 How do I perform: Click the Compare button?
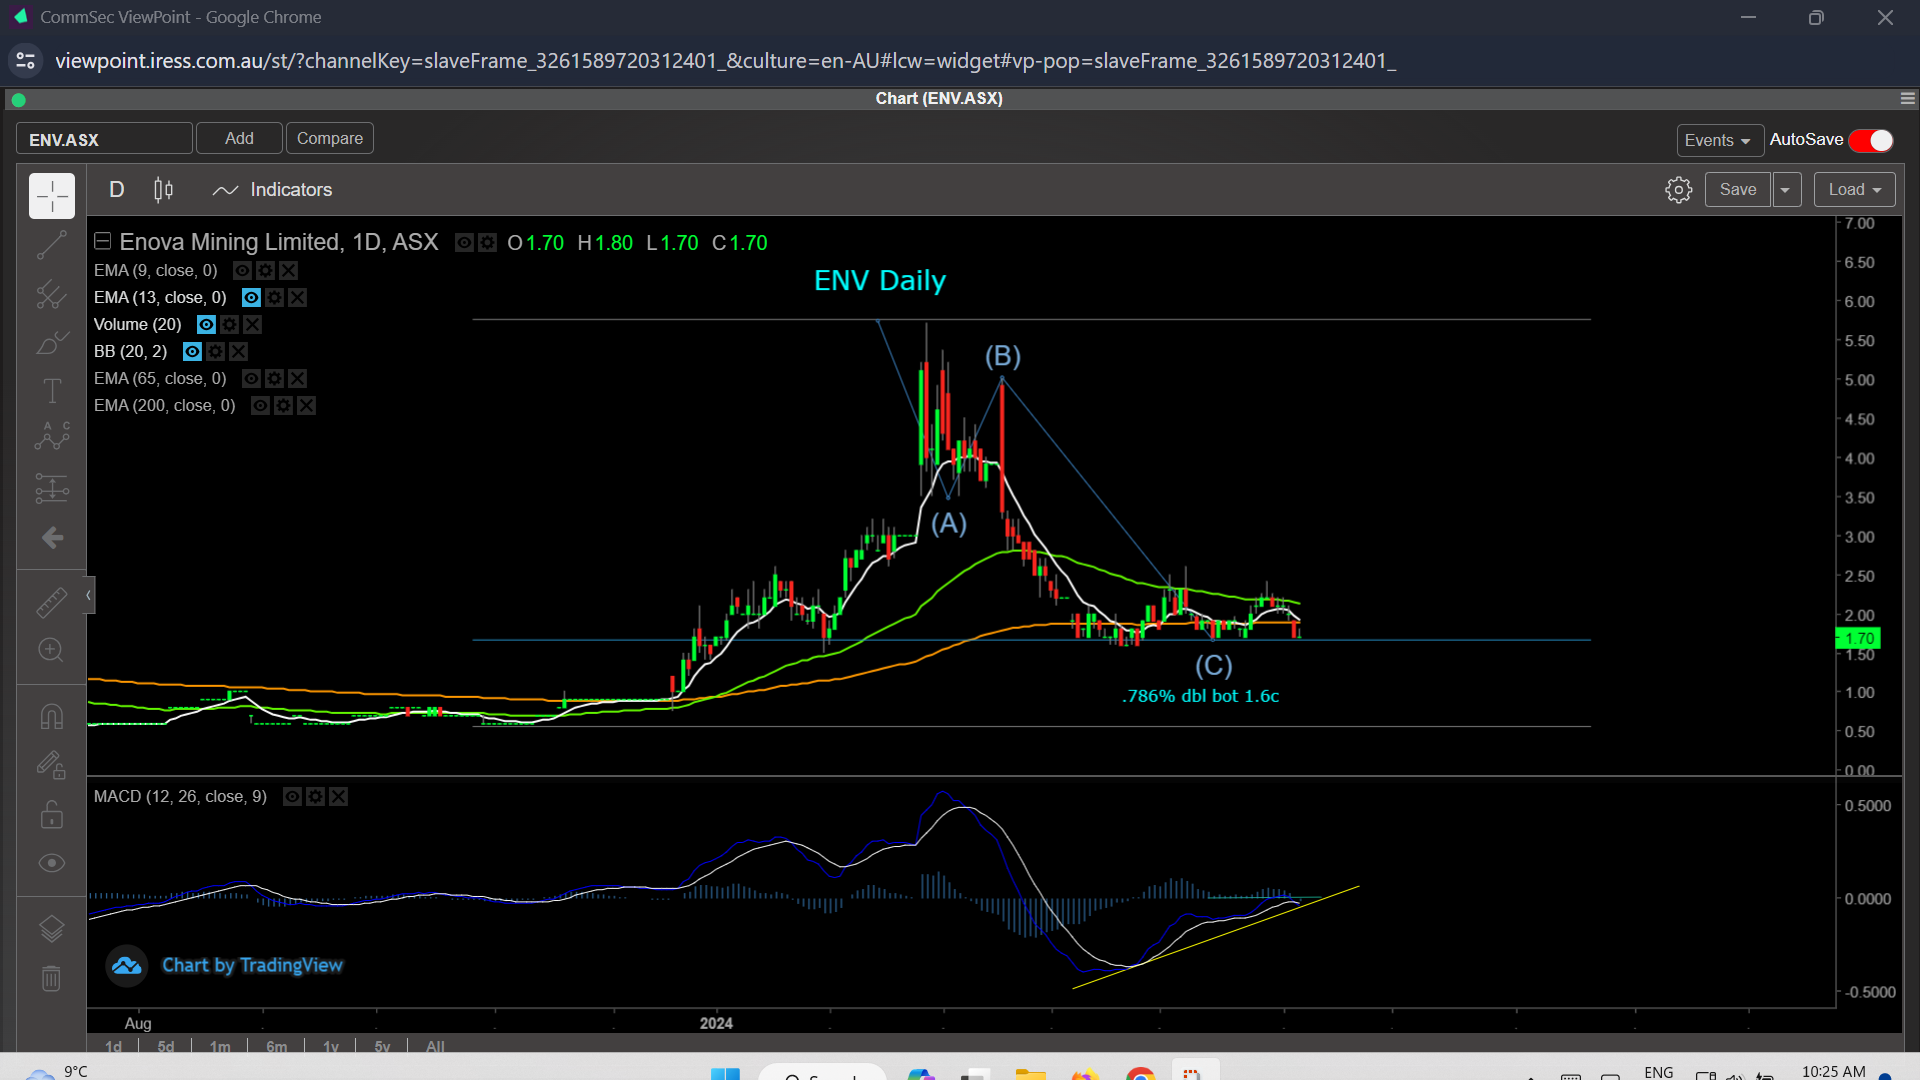click(x=330, y=138)
